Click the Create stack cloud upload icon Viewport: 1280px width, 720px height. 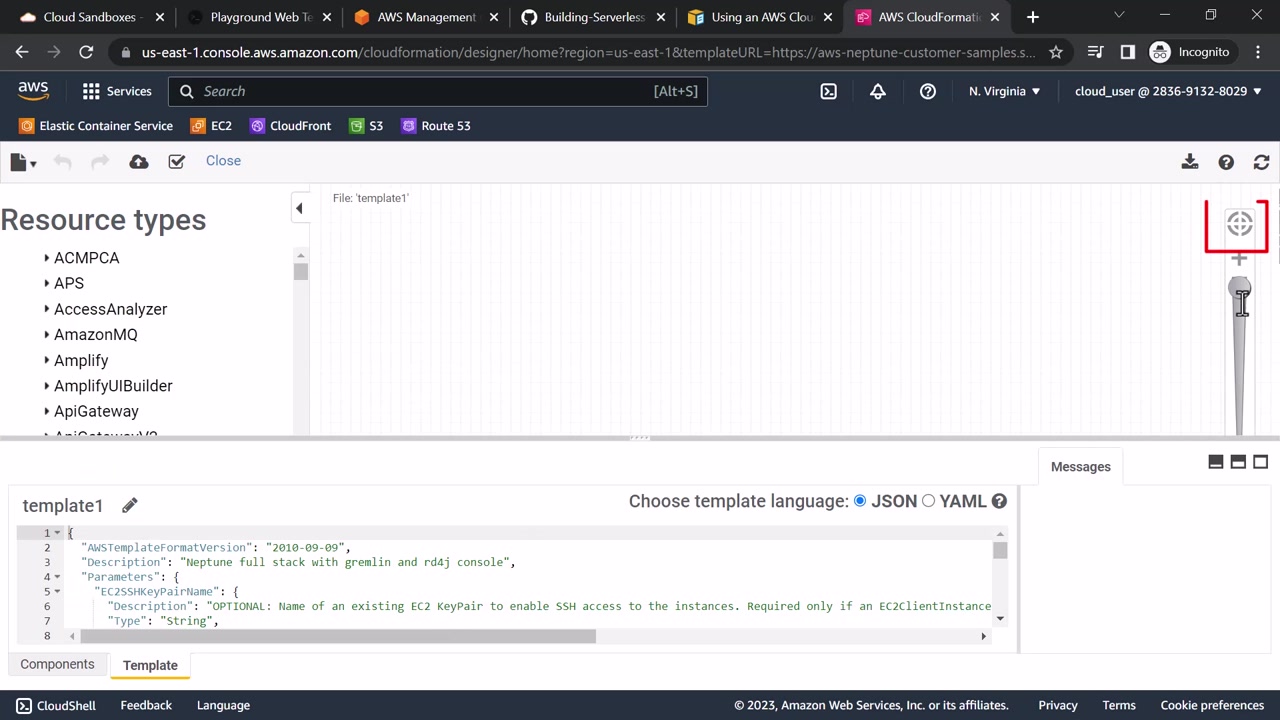pos(139,161)
